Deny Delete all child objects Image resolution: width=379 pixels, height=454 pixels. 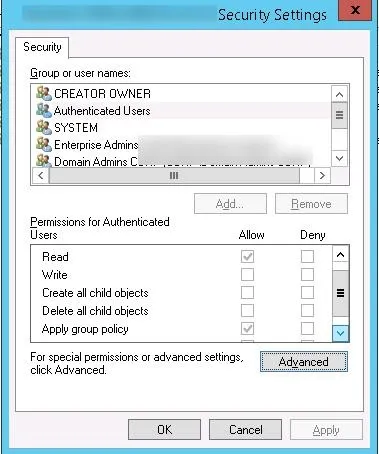[307, 311]
